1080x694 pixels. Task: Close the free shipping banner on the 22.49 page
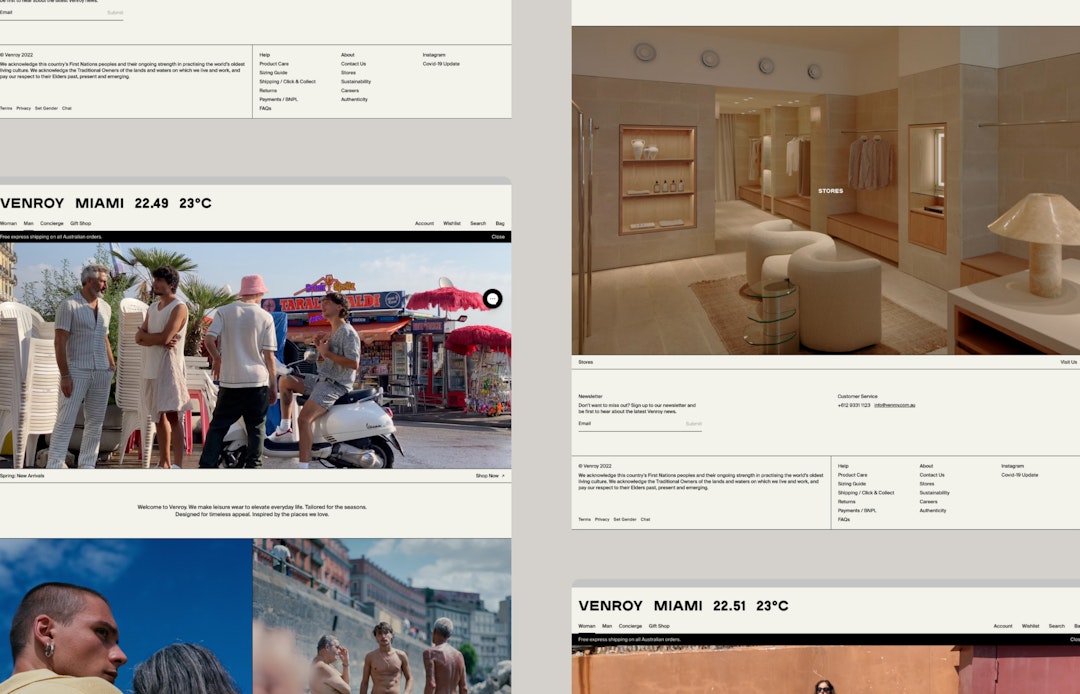click(498, 237)
